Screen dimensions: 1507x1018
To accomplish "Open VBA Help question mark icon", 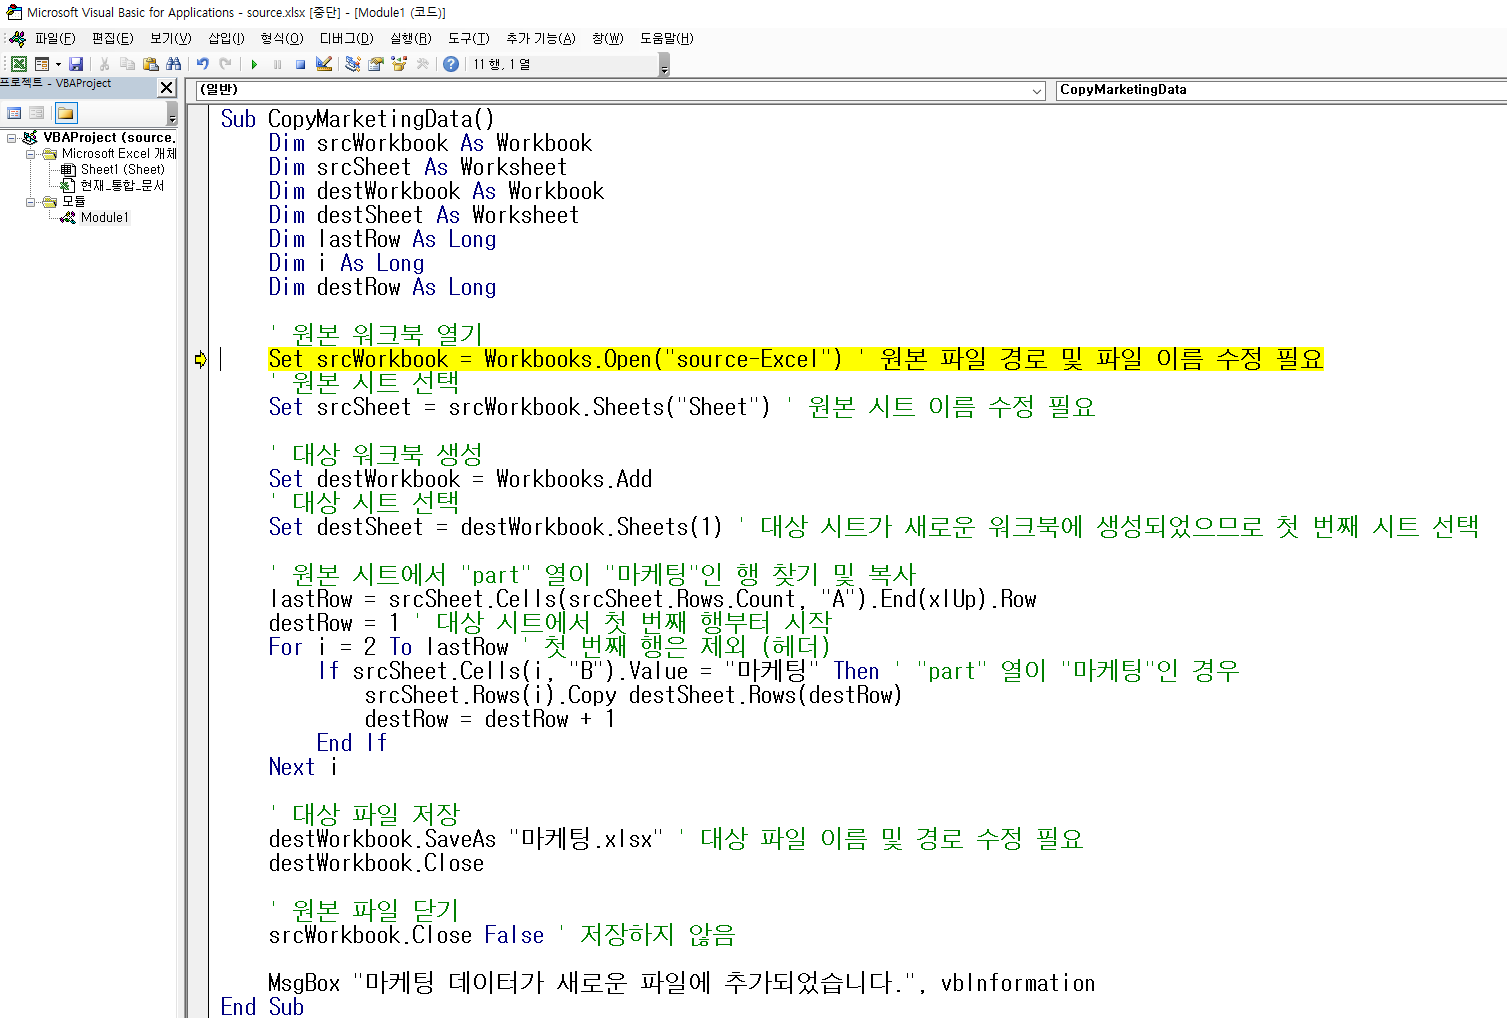I will point(451,64).
